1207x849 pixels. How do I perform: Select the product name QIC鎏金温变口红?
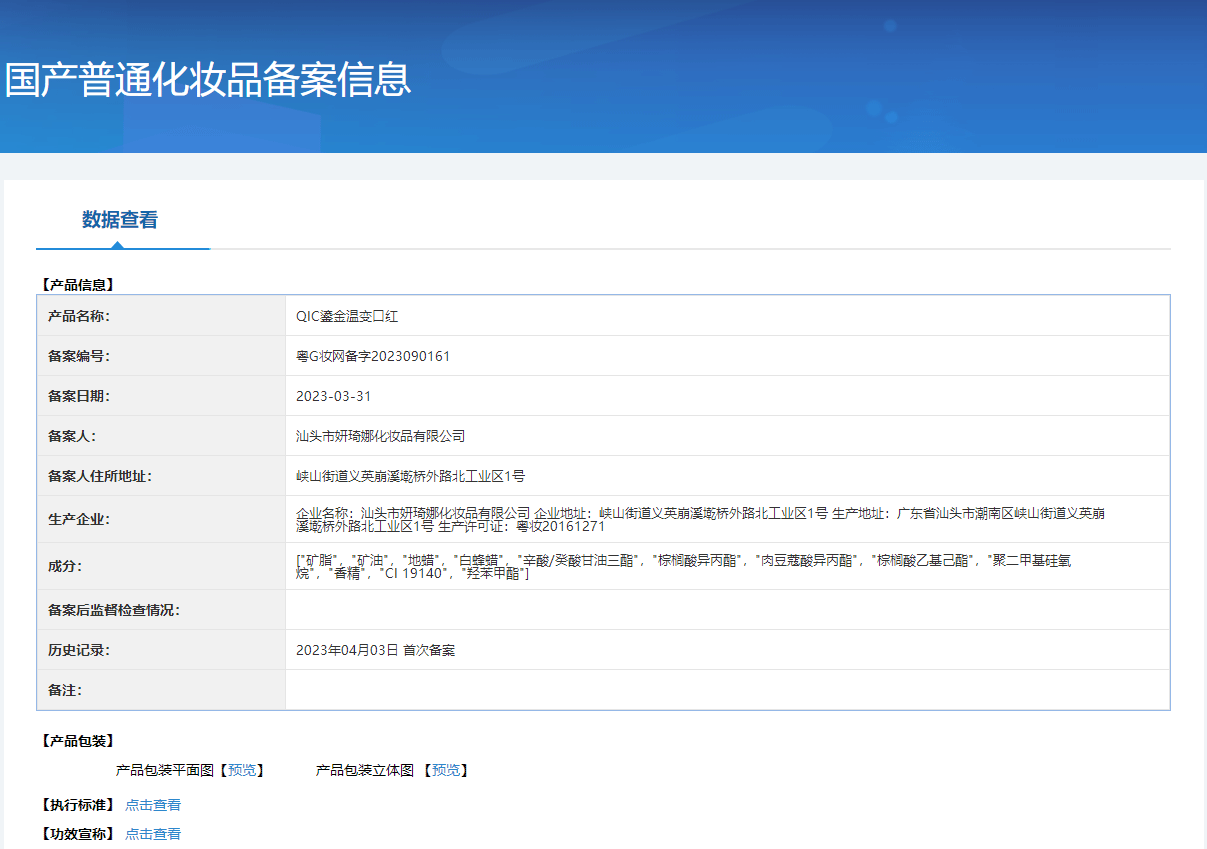347,316
